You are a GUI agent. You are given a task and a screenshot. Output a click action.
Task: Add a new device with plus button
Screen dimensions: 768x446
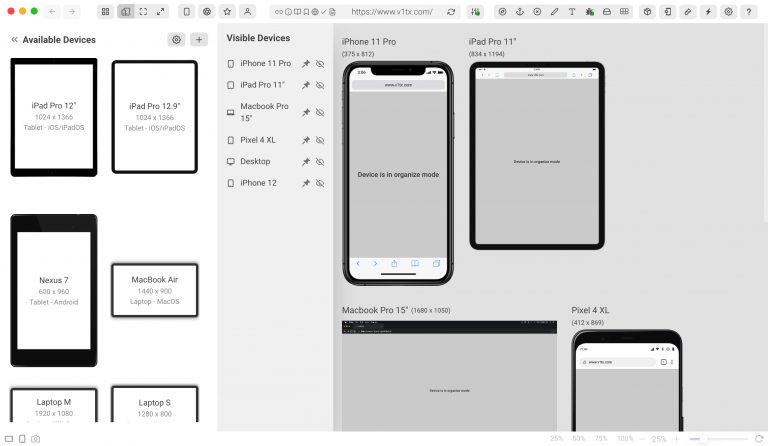[x=199, y=40]
